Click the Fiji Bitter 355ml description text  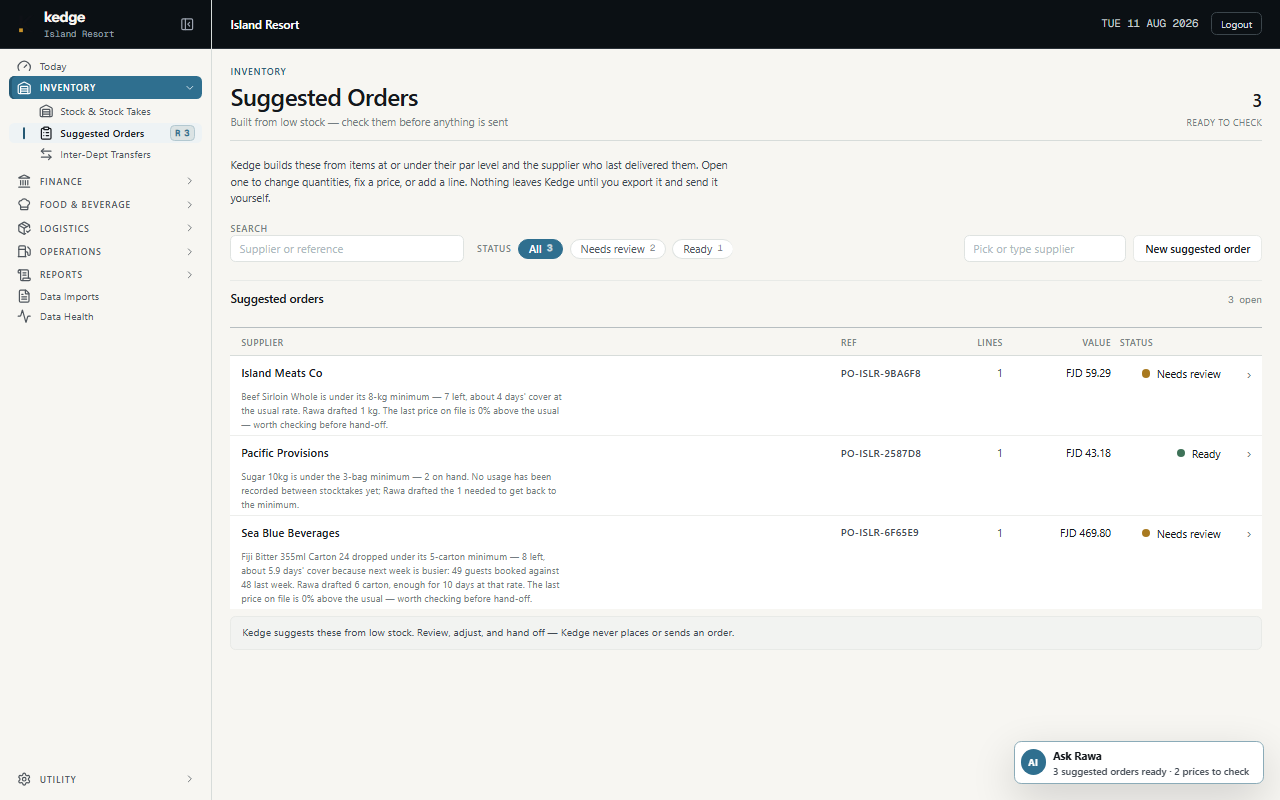tap(401, 578)
